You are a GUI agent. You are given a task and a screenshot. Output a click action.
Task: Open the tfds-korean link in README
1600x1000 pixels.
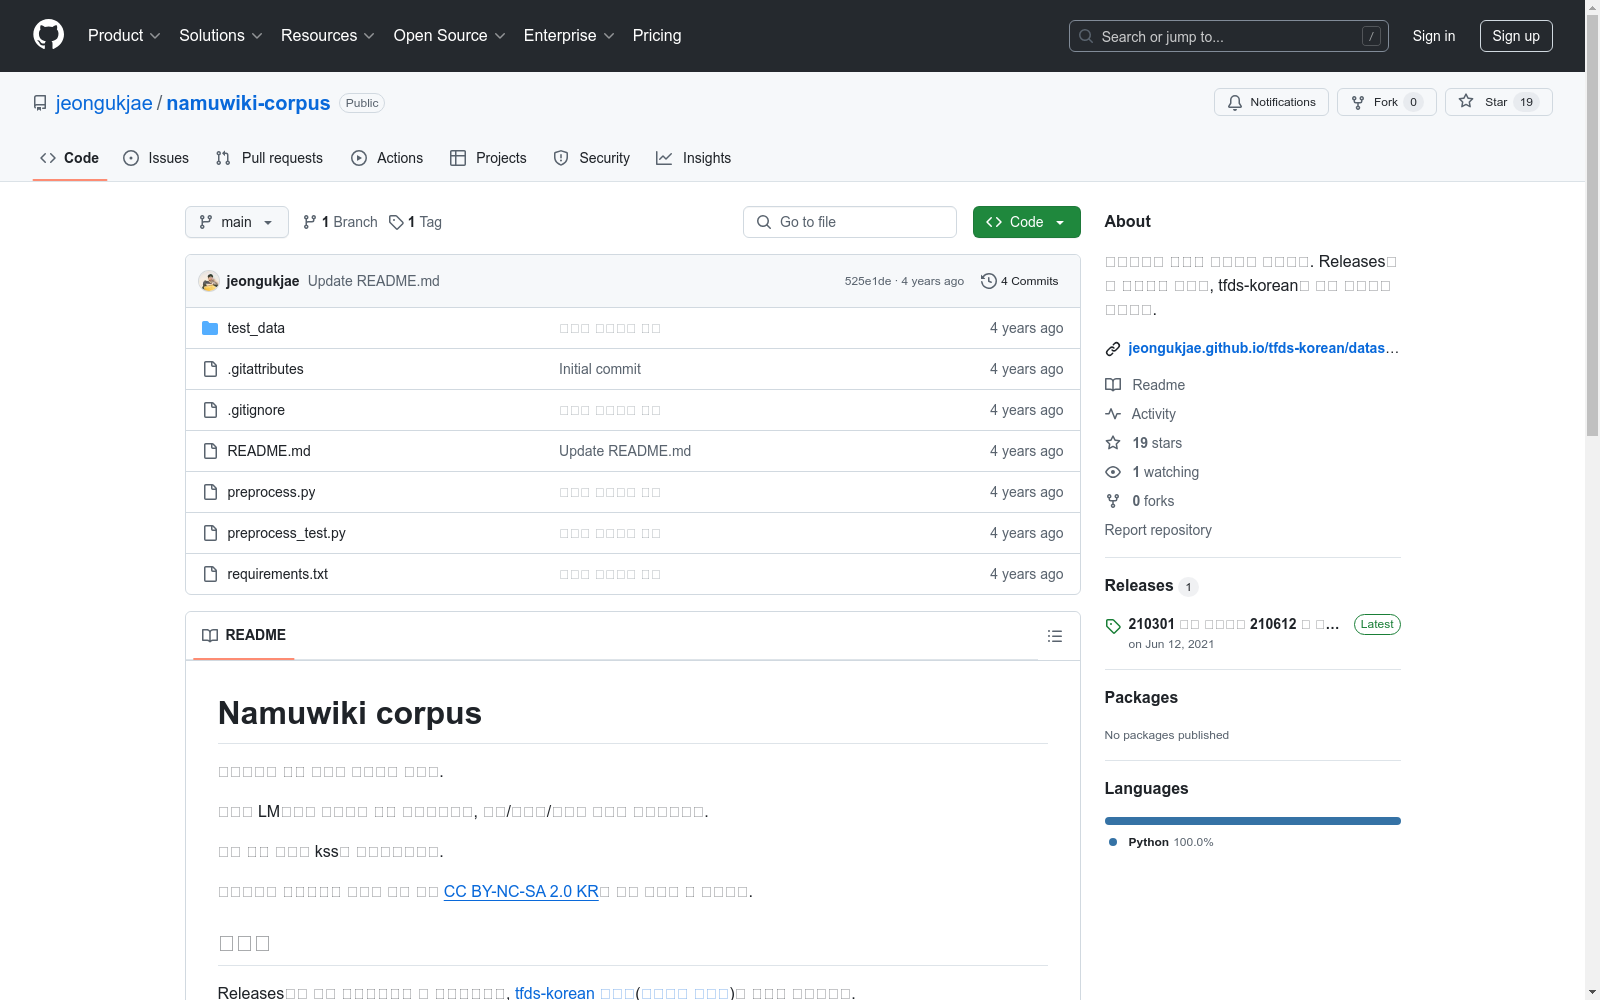tap(555, 993)
